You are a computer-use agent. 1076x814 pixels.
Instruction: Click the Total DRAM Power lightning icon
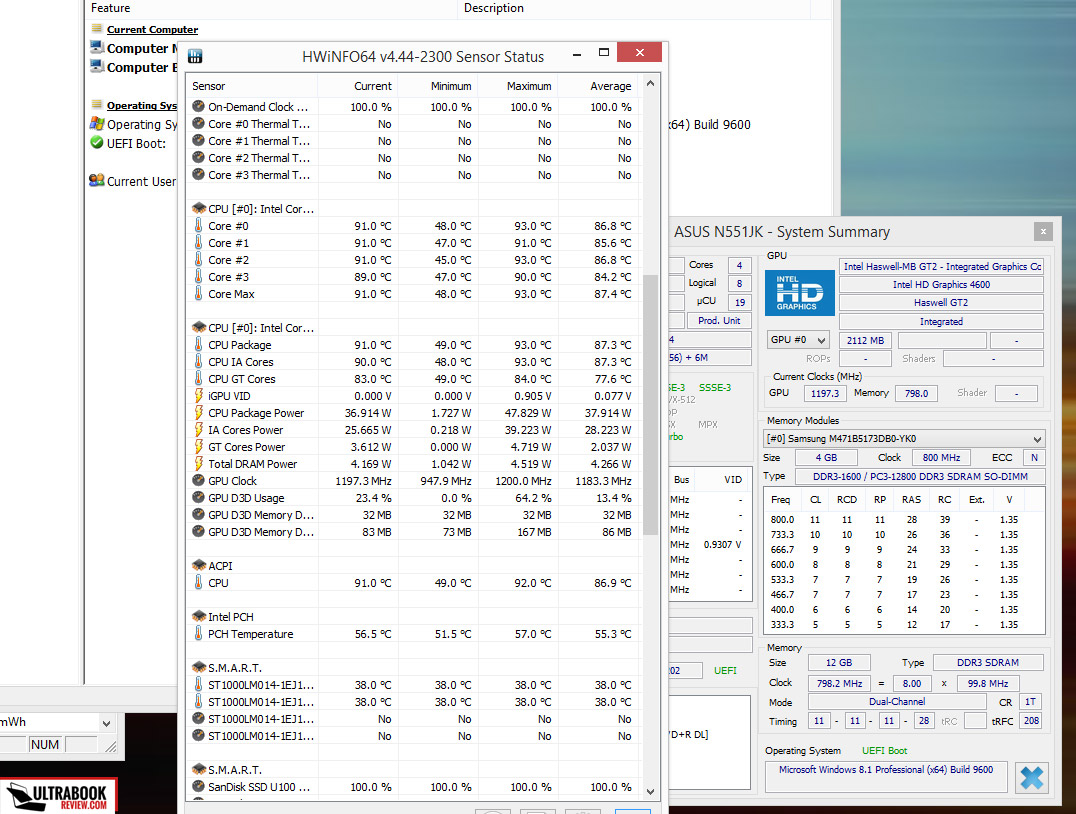pos(198,463)
